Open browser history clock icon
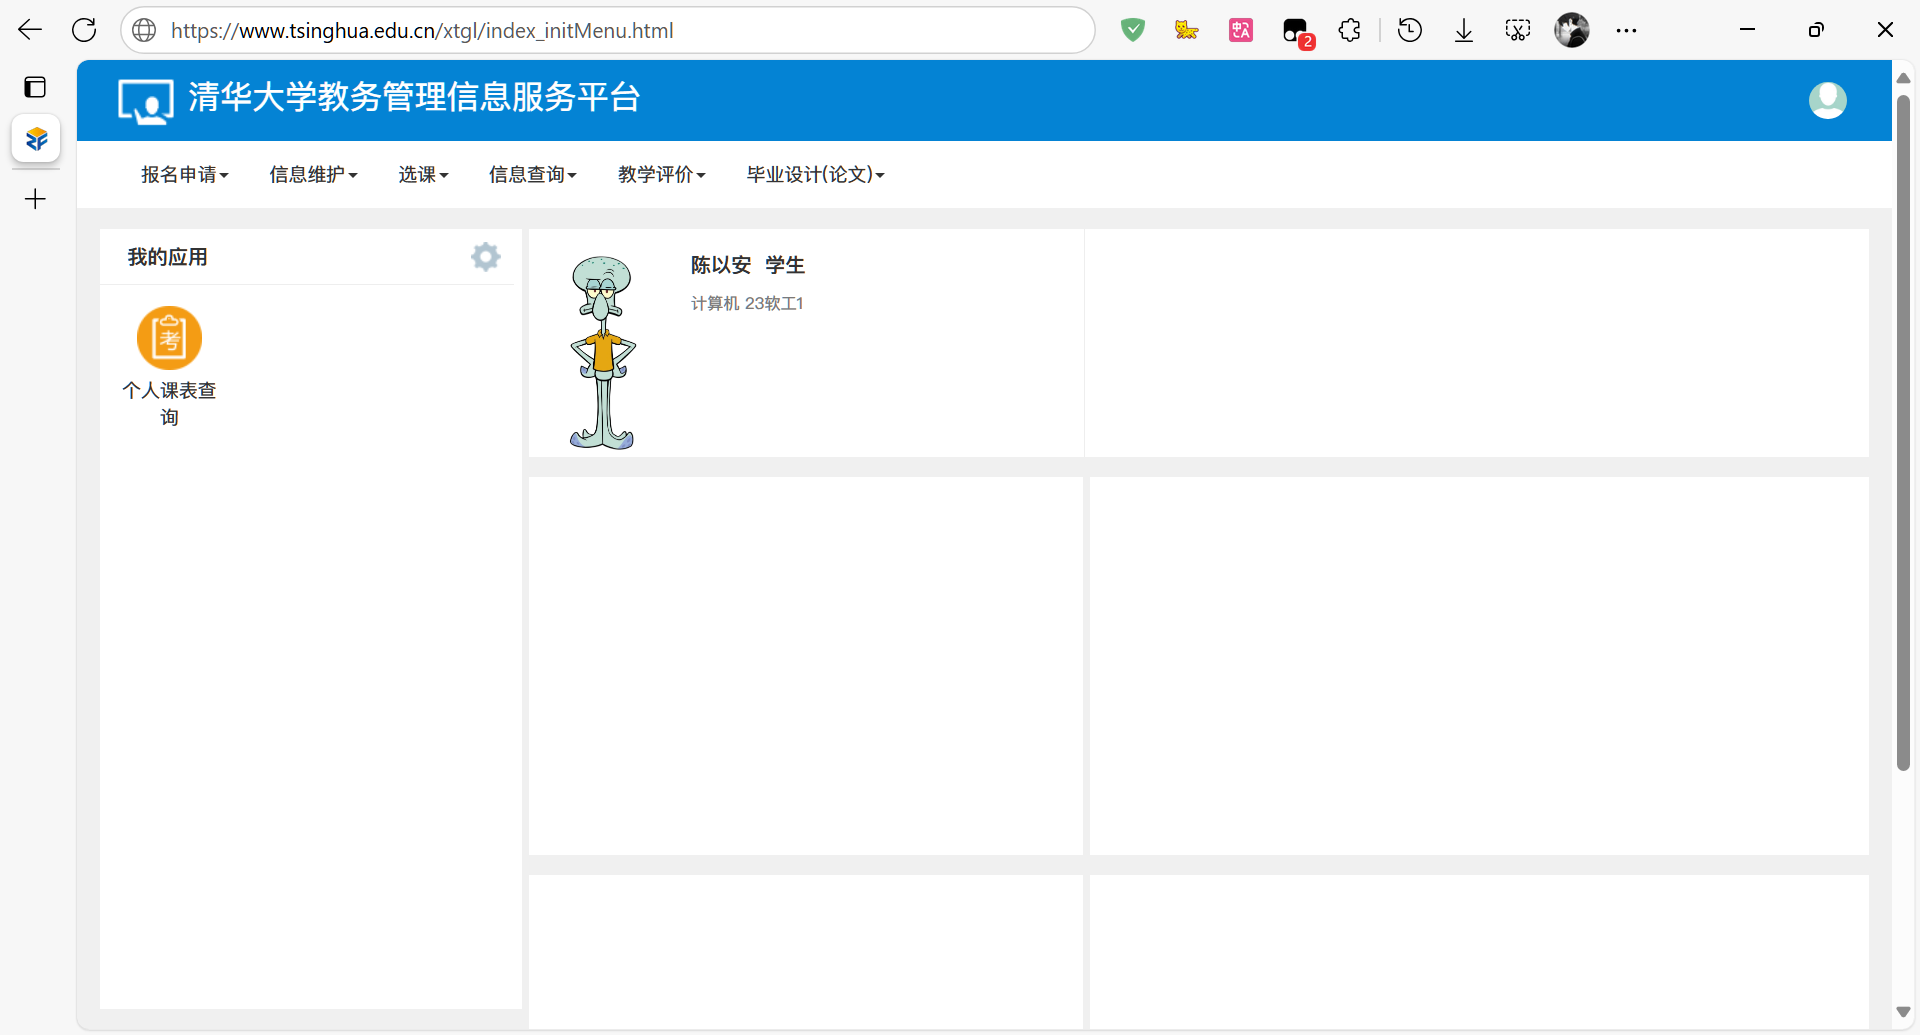 (1410, 30)
